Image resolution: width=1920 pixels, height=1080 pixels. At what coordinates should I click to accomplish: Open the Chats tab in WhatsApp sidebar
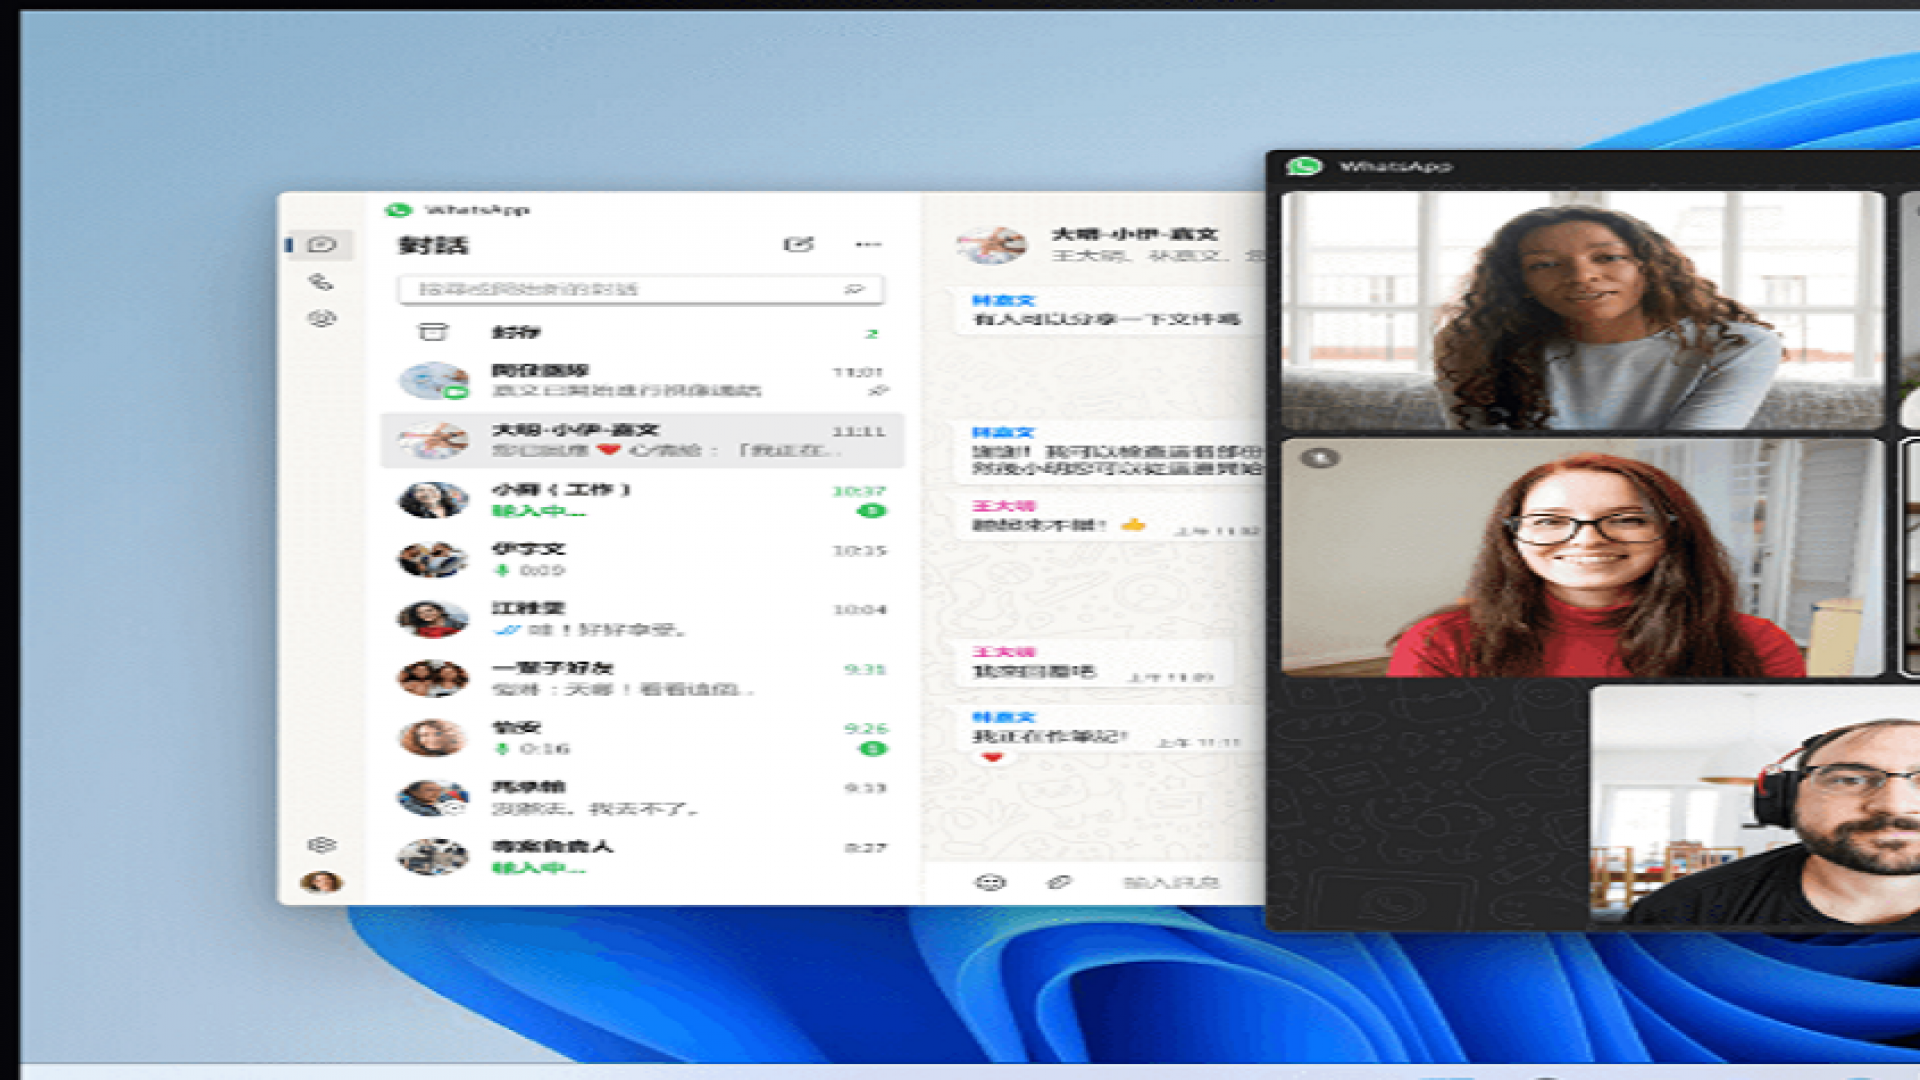coord(322,244)
